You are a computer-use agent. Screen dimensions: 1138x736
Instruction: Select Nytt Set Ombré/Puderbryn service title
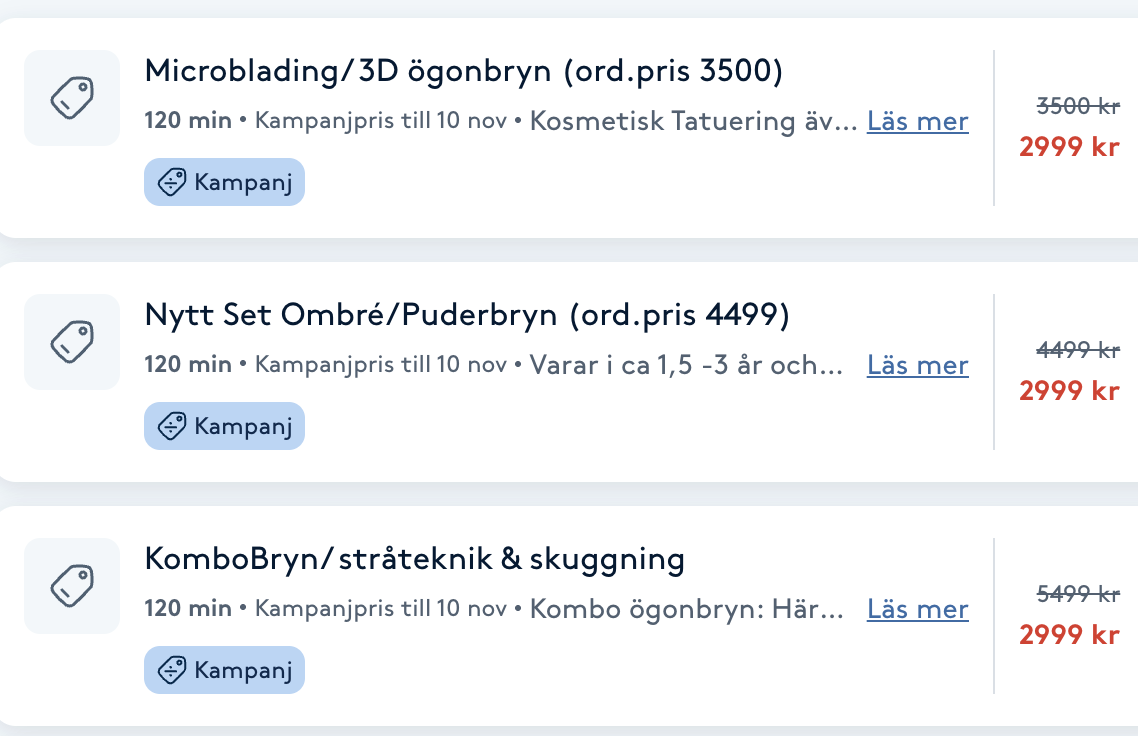[x=467, y=316]
